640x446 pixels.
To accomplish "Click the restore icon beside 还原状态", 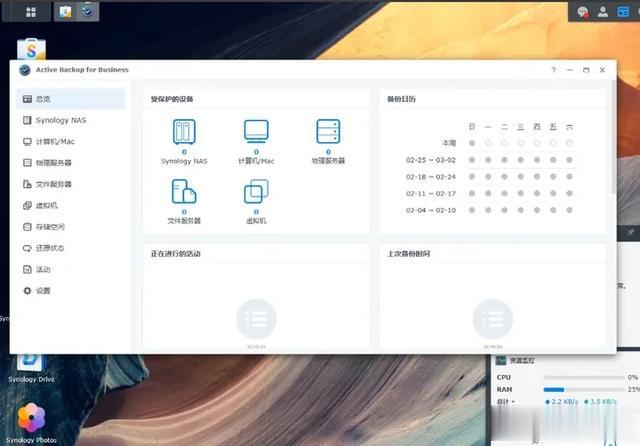I will (27, 248).
